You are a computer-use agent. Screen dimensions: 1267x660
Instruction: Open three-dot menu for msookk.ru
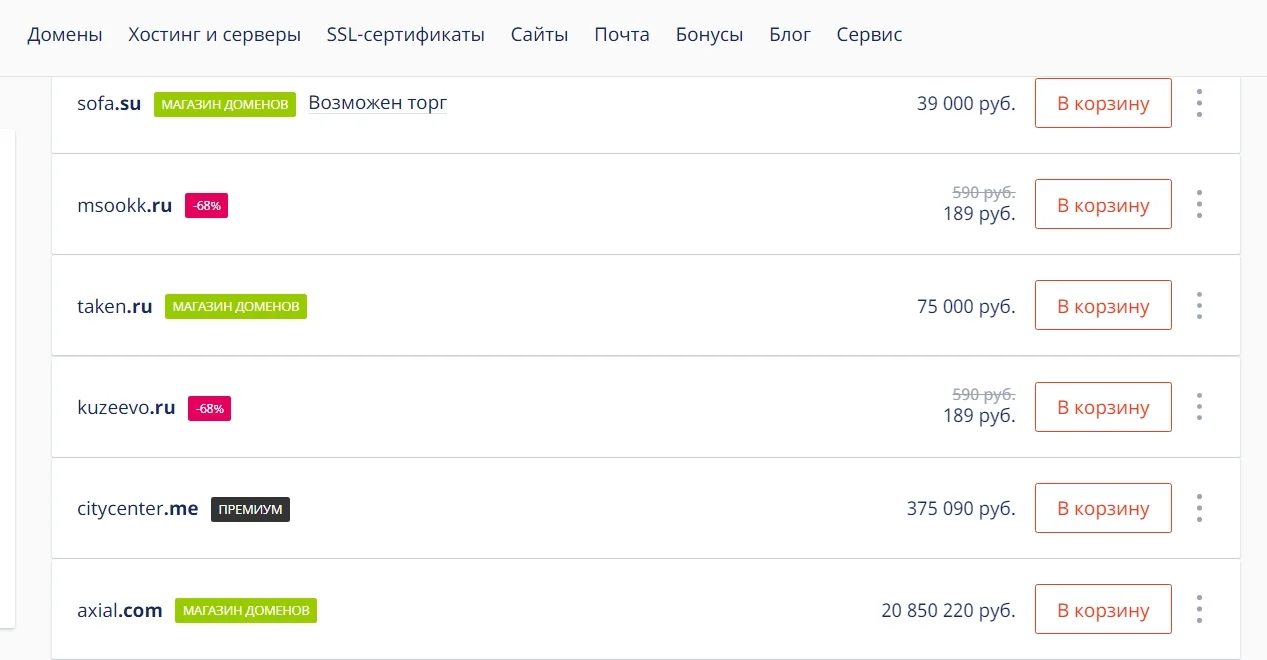[x=1199, y=204]
